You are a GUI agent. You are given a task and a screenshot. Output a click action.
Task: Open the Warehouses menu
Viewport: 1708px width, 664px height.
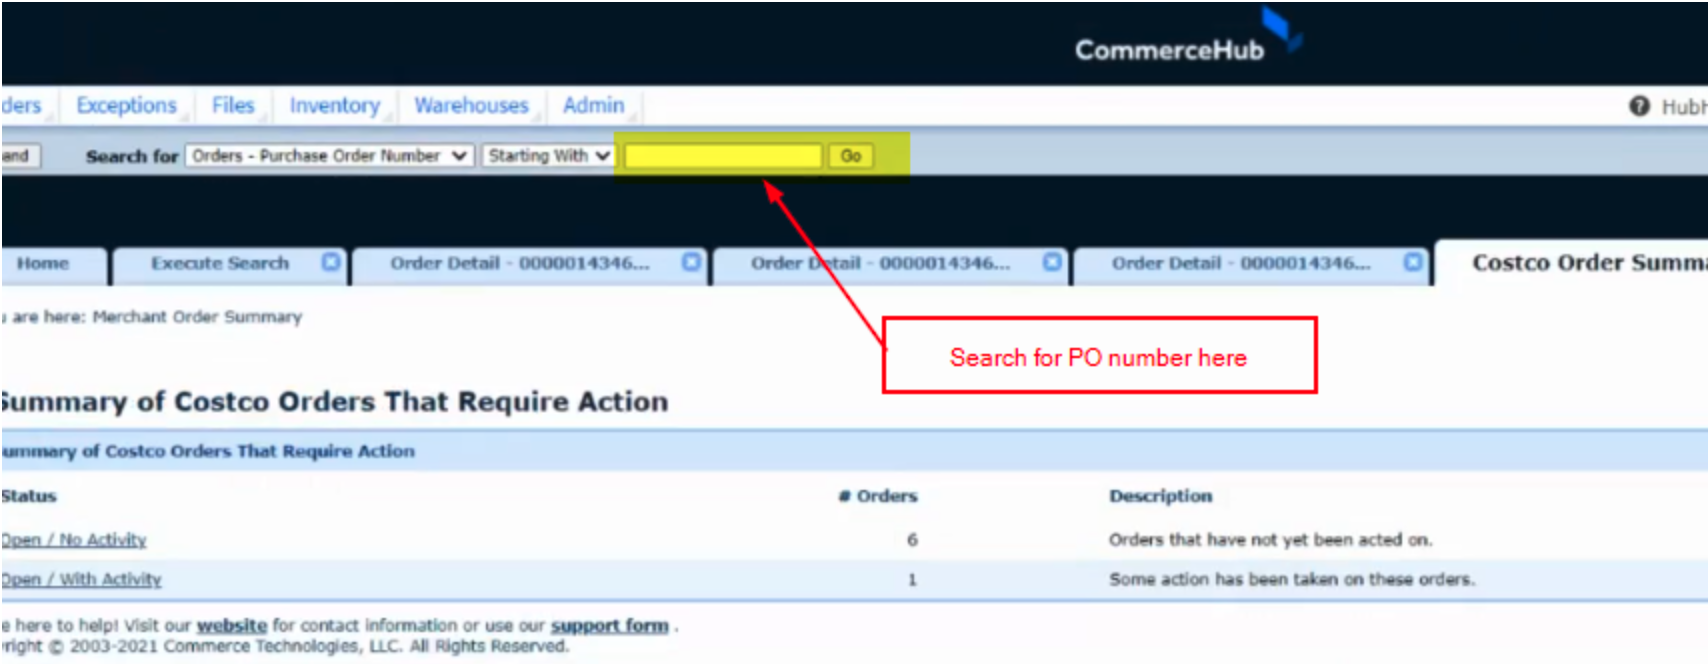tap(471, 105)
